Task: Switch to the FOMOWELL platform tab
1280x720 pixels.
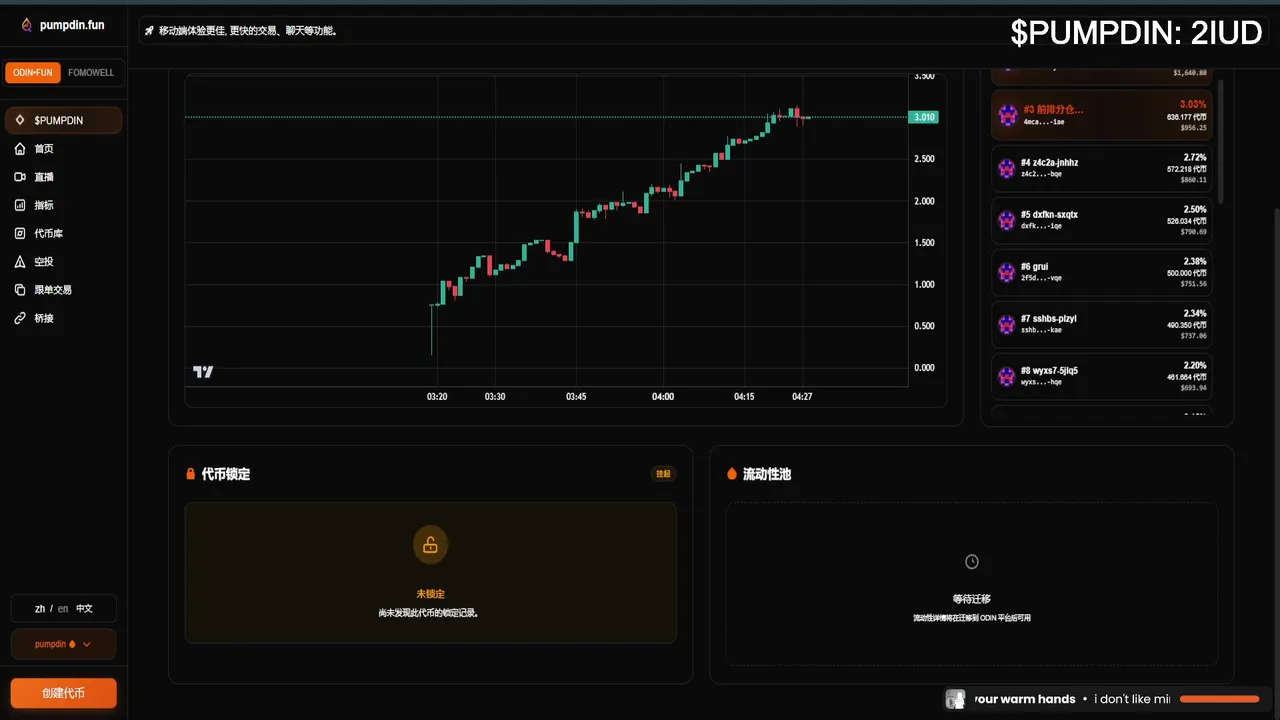Action: [x=91, y=73]
